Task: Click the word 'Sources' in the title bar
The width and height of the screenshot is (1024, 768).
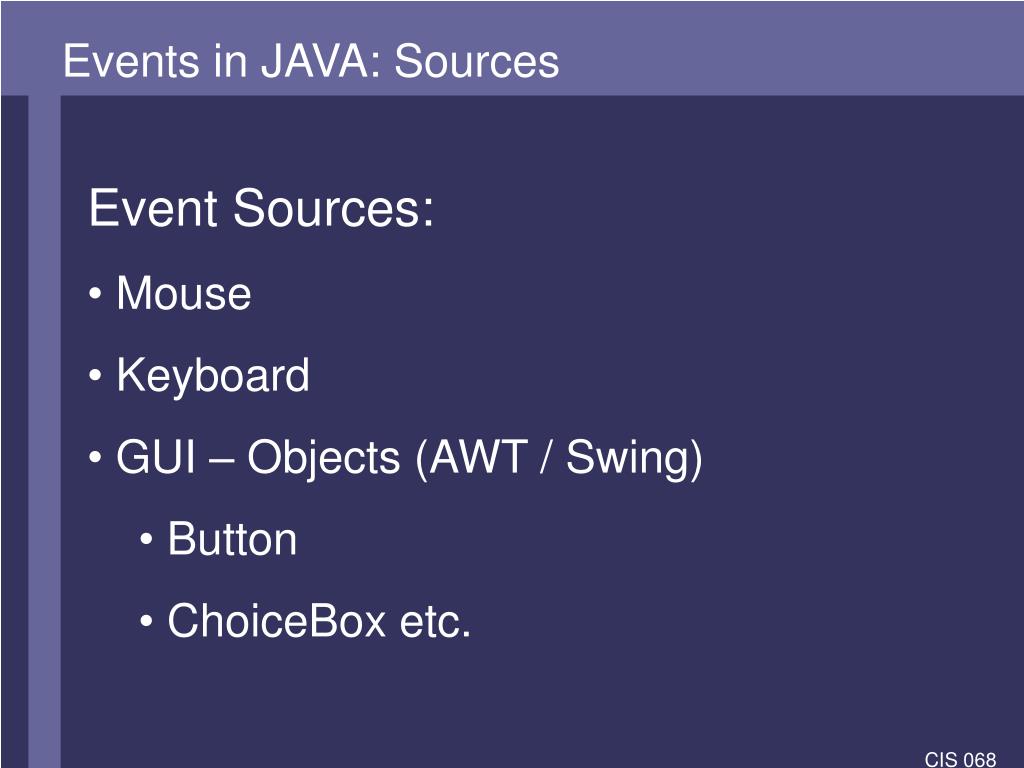Action: tap(477, 61)
